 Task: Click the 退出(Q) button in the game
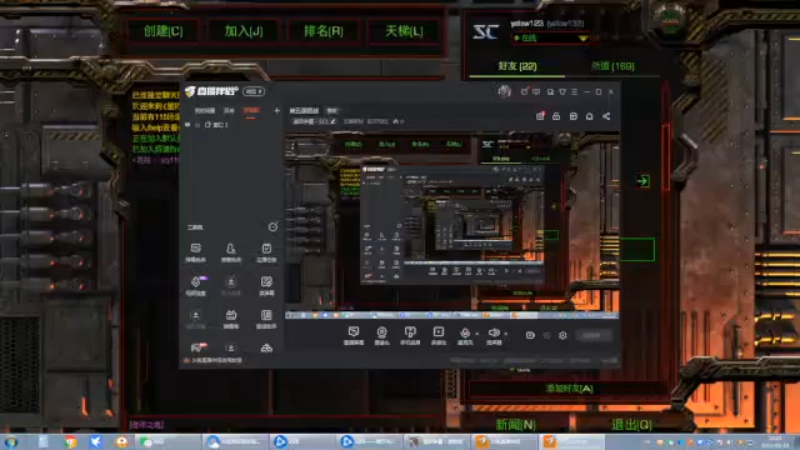click(x=631, y=424)
